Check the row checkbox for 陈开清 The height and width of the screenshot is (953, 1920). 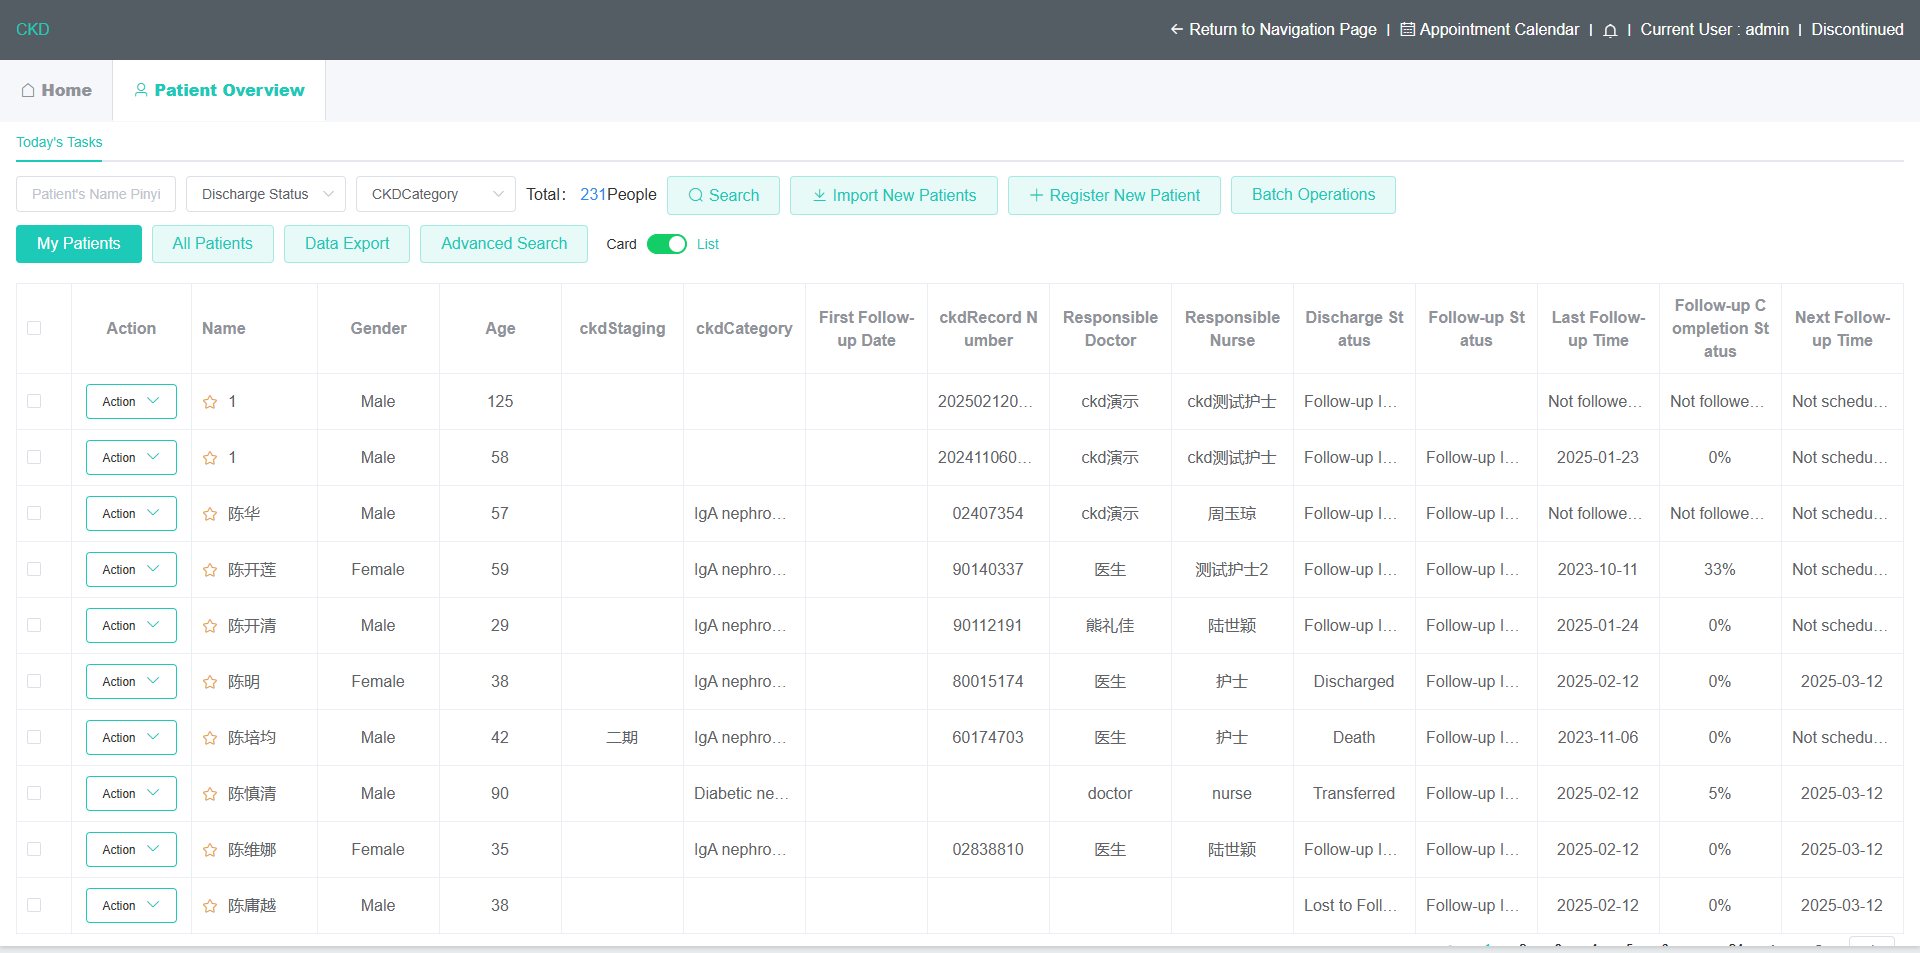tap(34, 625)
